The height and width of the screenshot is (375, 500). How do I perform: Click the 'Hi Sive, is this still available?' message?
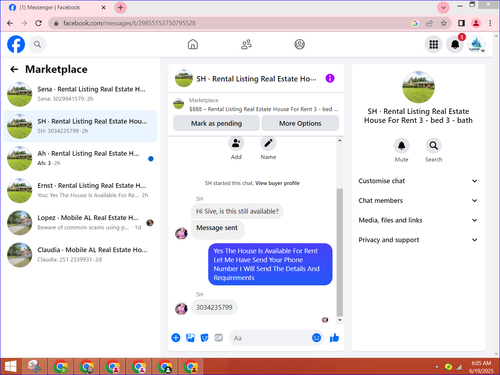point(237,211)
